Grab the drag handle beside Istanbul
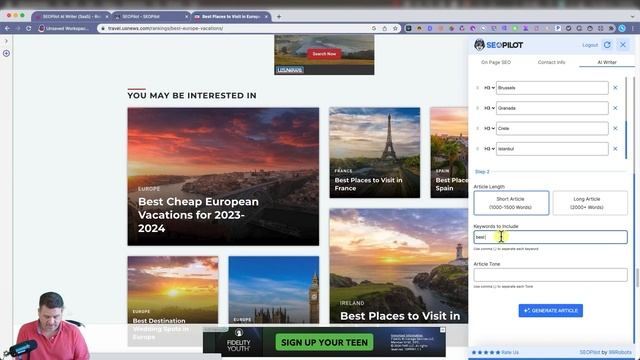 [x=478, y=149]
